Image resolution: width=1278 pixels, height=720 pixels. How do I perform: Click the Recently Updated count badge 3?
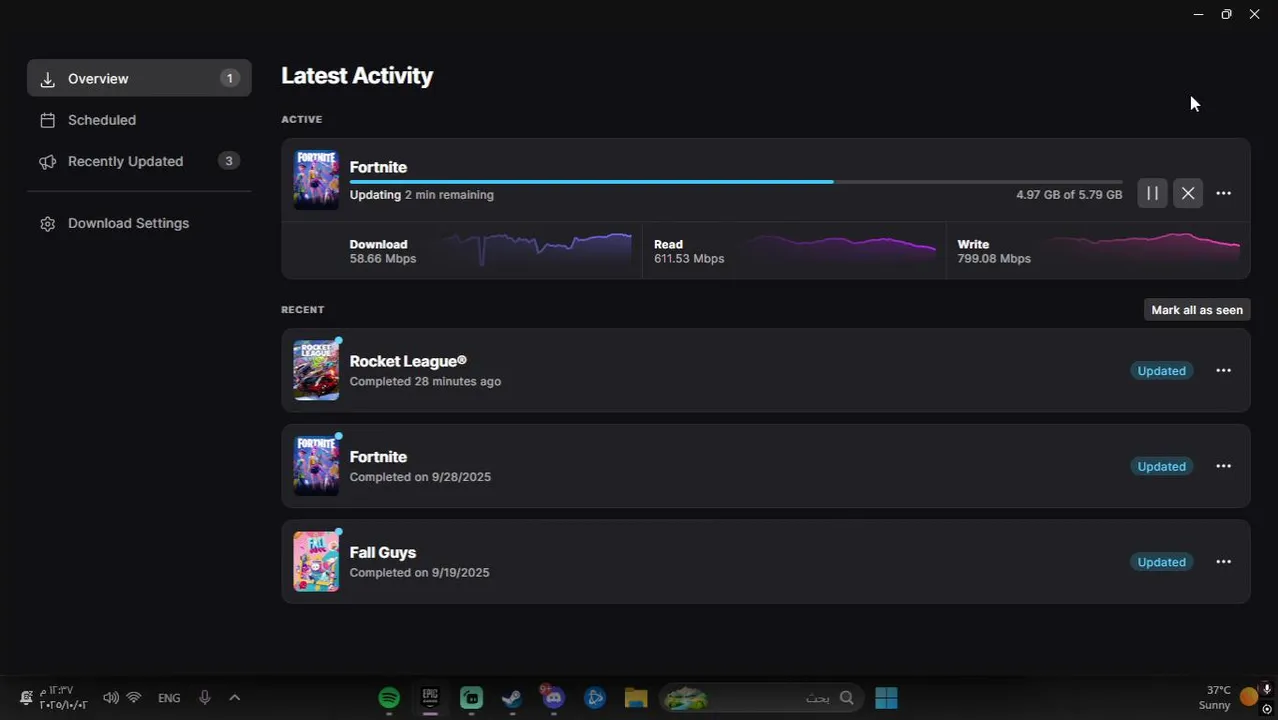pyautogui.click(x=229, y=161)
